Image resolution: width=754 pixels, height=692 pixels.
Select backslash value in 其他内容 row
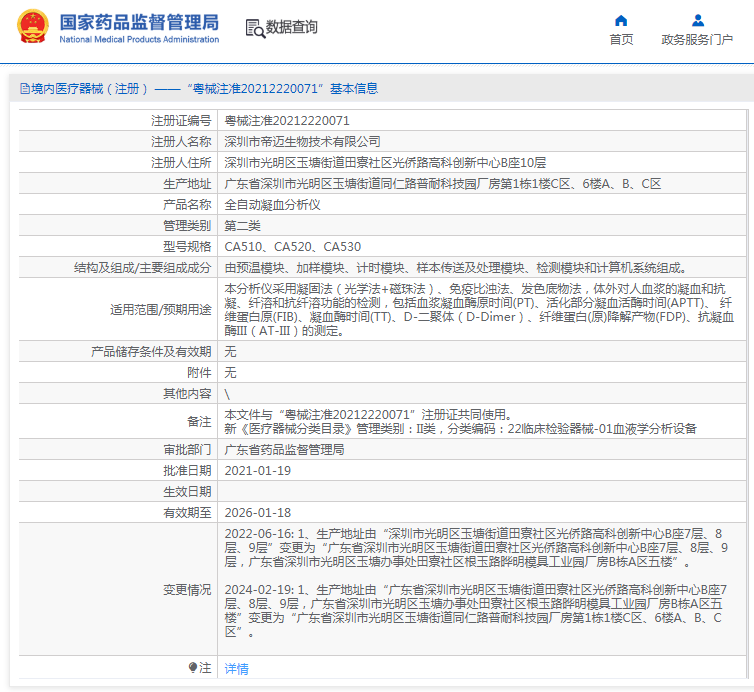pos(227,394)
